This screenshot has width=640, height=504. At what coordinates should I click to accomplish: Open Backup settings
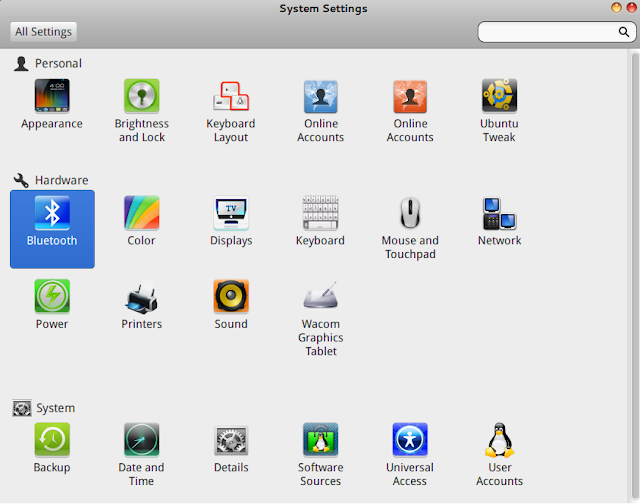coord(52,448)
